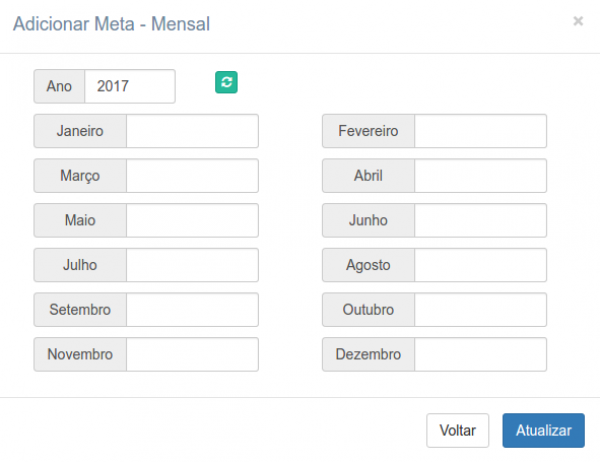Screen dimensions: 600x462
Task: Select the Fevereiro input field
Action: coord(480,131)
